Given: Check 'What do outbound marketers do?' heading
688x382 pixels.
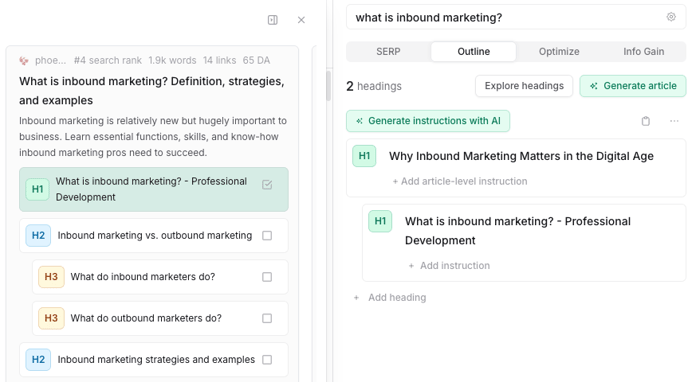Looking at the screenshot, I should [x=267, y=318].
